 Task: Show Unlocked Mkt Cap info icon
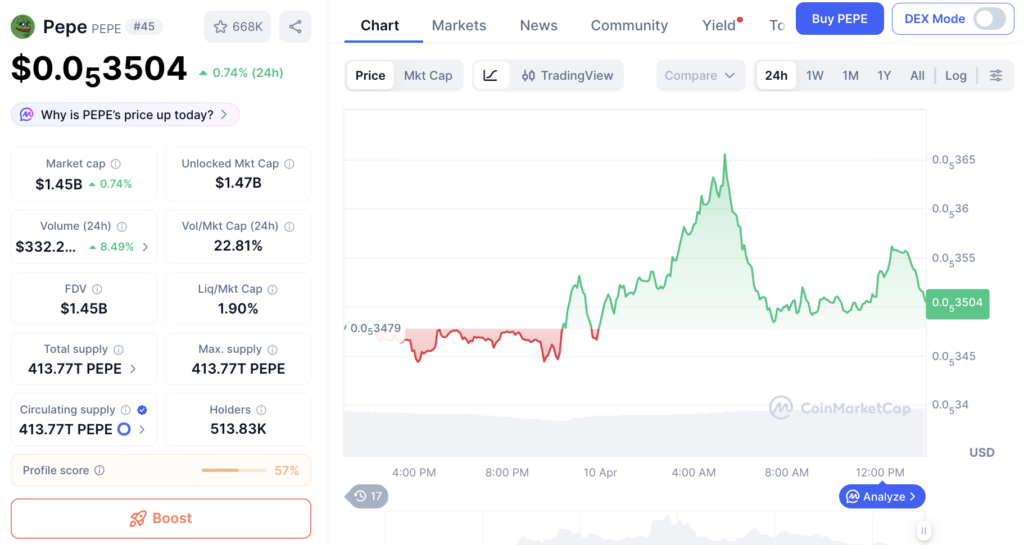(x=289, y=164)
